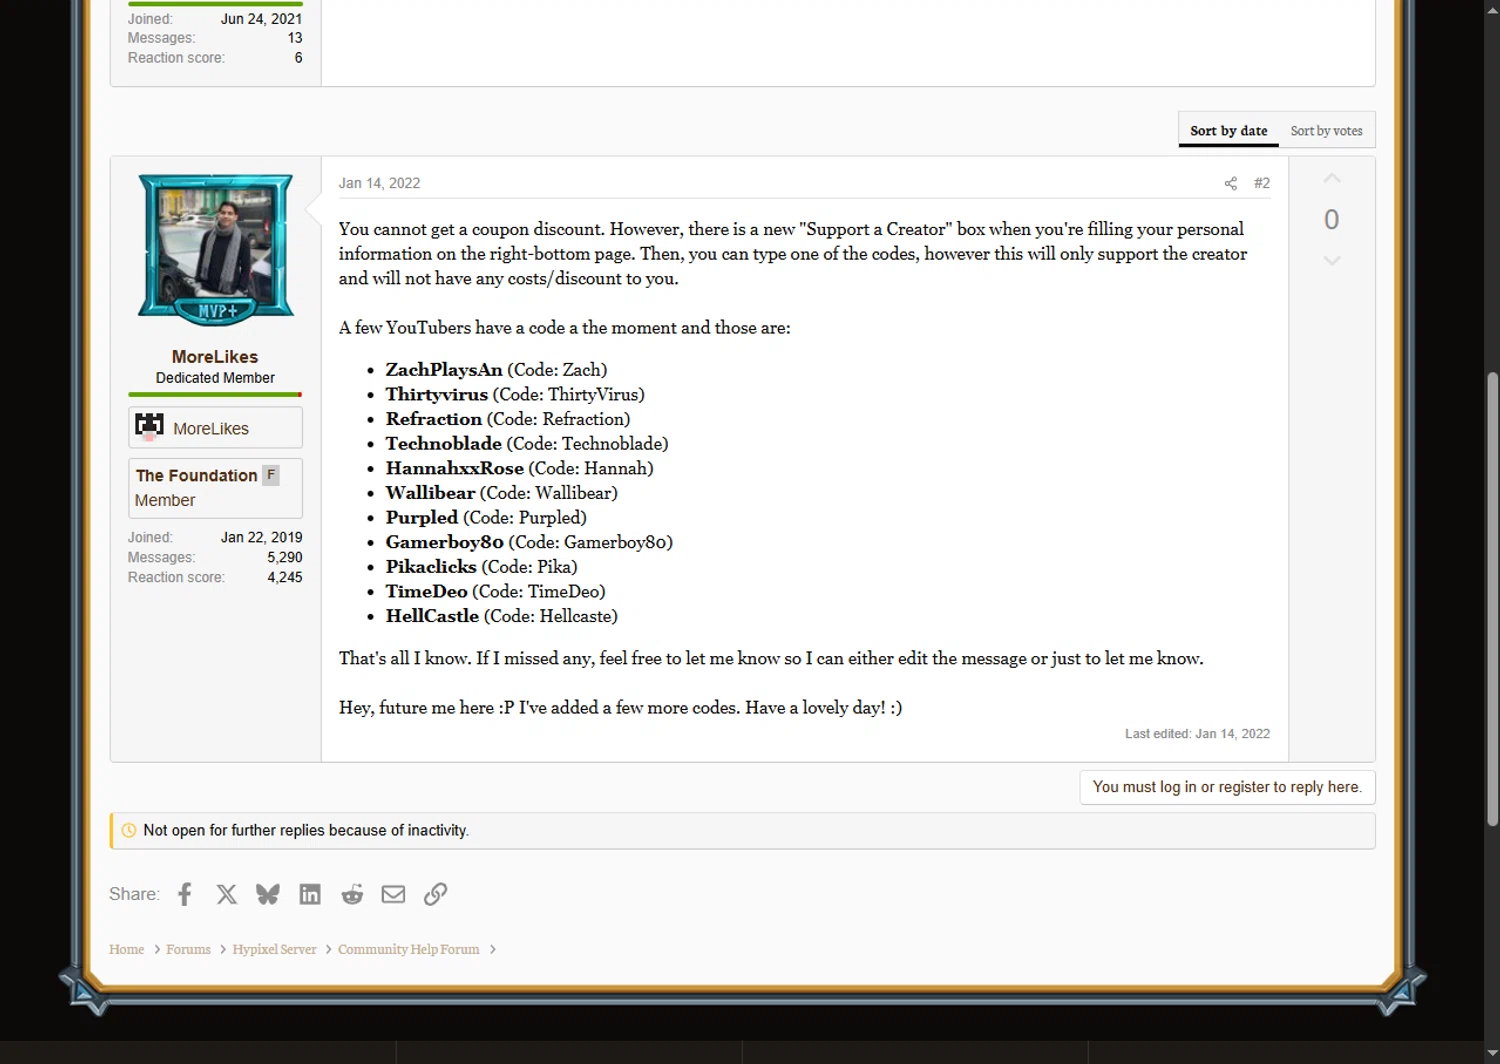This screenshot has width=1500, height=1064.
Task: Share thread on Bluesky
Action: [268, 894]
